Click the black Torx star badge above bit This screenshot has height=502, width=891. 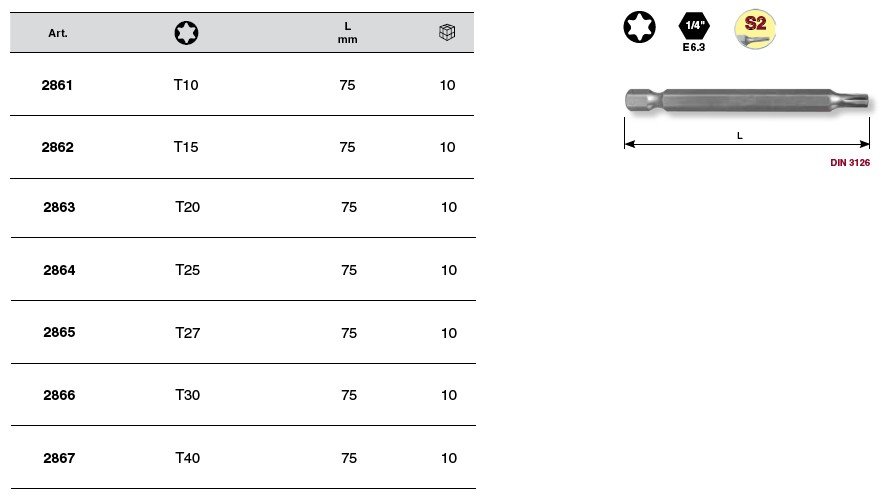[x=641, y=27]
